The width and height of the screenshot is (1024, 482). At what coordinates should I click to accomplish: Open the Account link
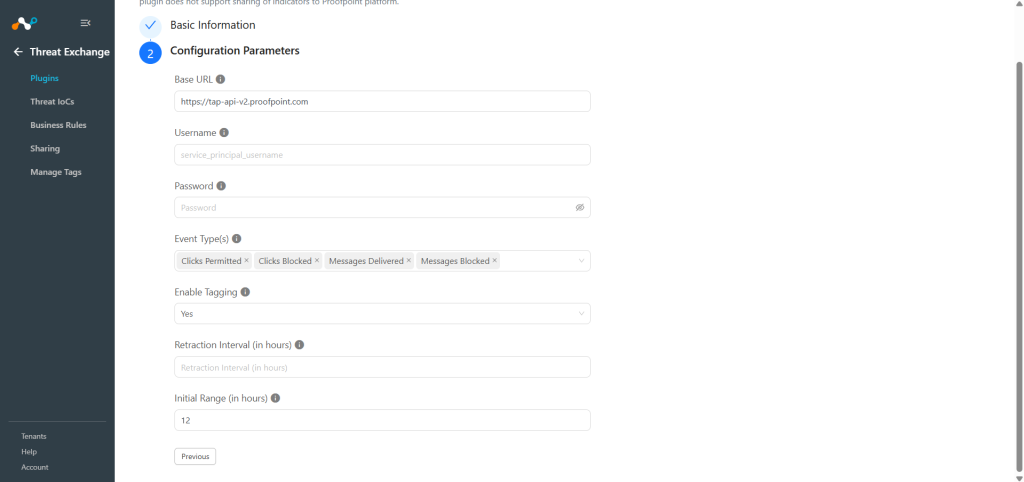pyautogui.click(x=35, y=468)
